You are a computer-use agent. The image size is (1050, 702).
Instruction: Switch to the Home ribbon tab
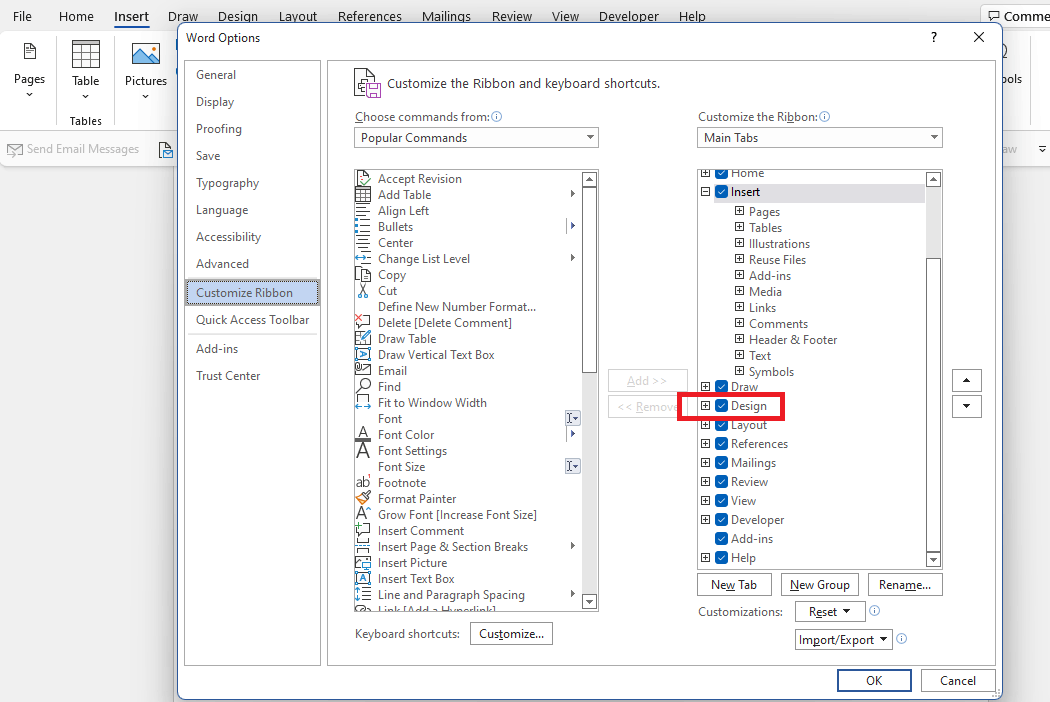click(76, 16)
